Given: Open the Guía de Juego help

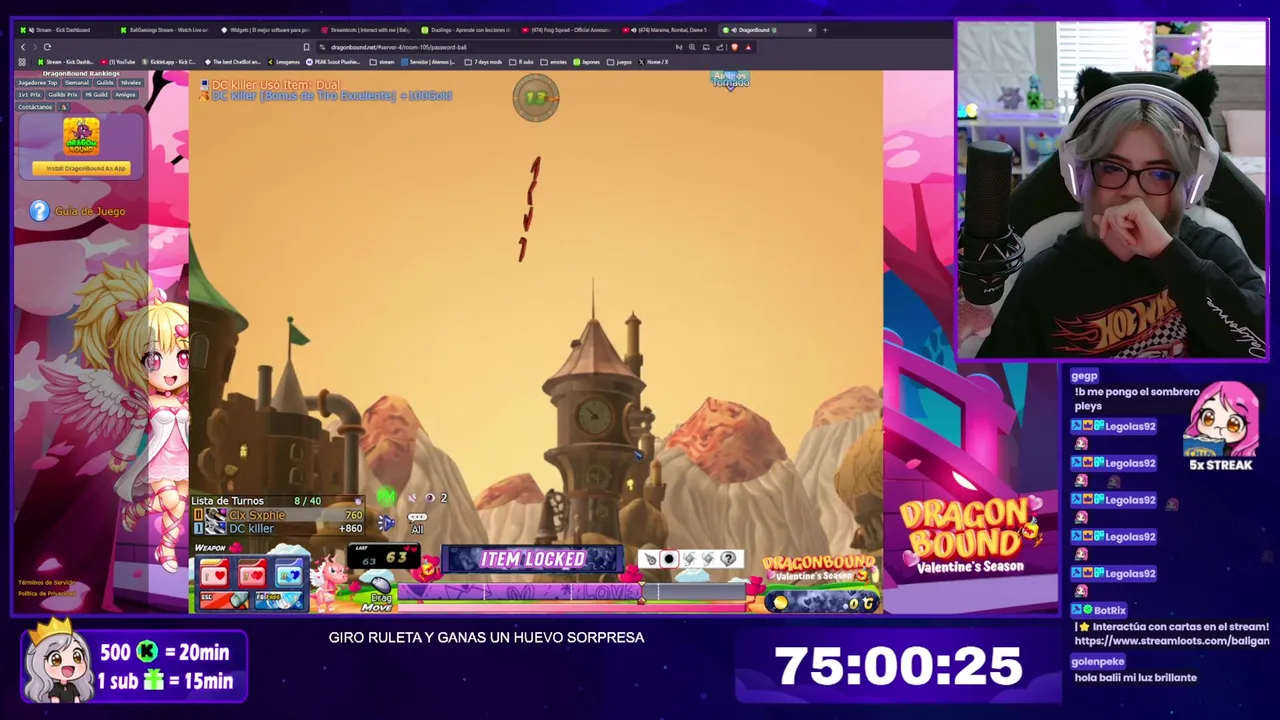Looking at the screenshot, I should coord(90,211).
